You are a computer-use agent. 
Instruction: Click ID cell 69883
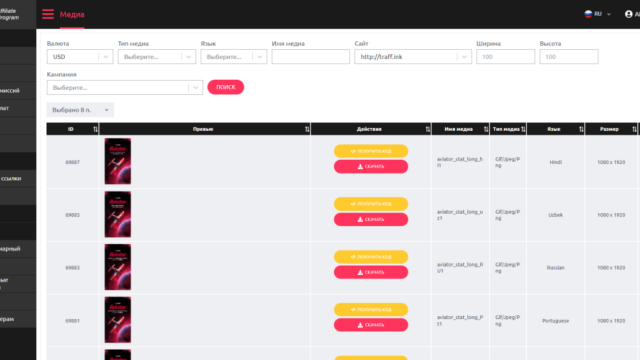[72, 268]
